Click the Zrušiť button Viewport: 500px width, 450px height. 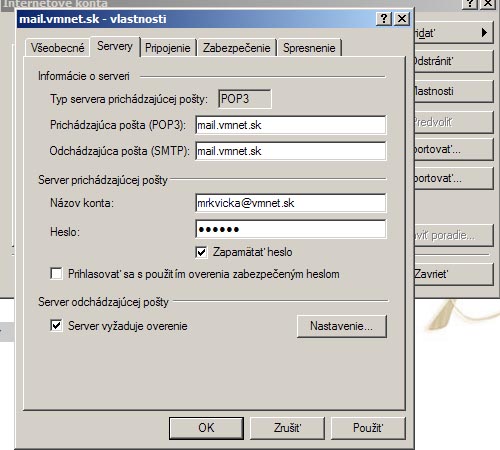coord(287,428)
